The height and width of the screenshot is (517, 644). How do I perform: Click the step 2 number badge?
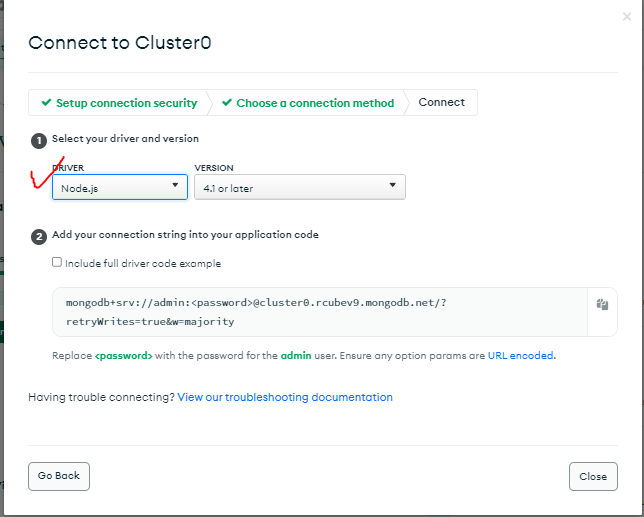pos(39,237)
